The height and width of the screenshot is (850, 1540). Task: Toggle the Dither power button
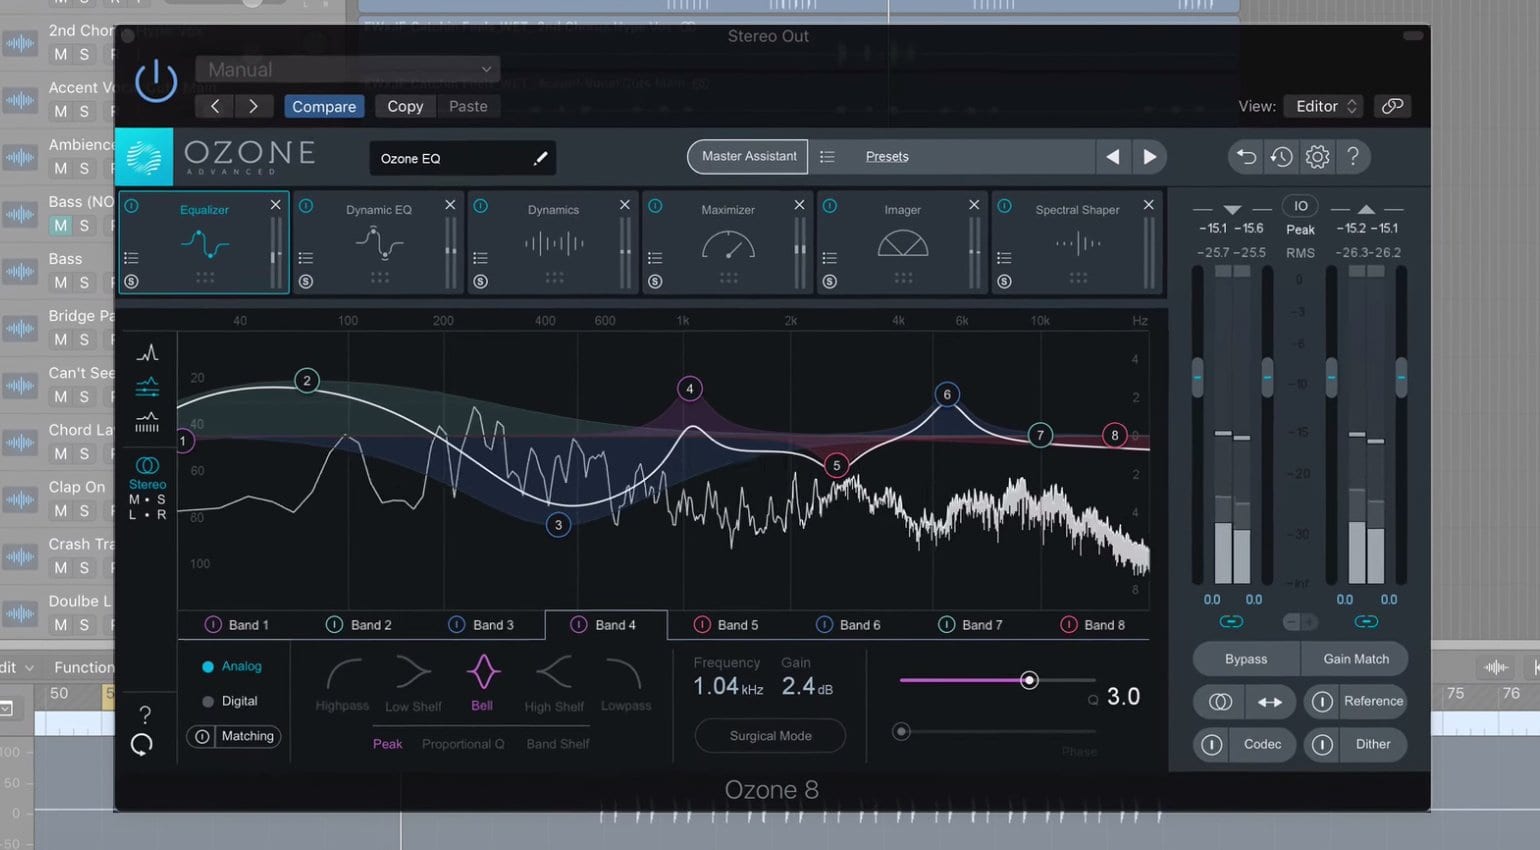(x=1322, y=745)
